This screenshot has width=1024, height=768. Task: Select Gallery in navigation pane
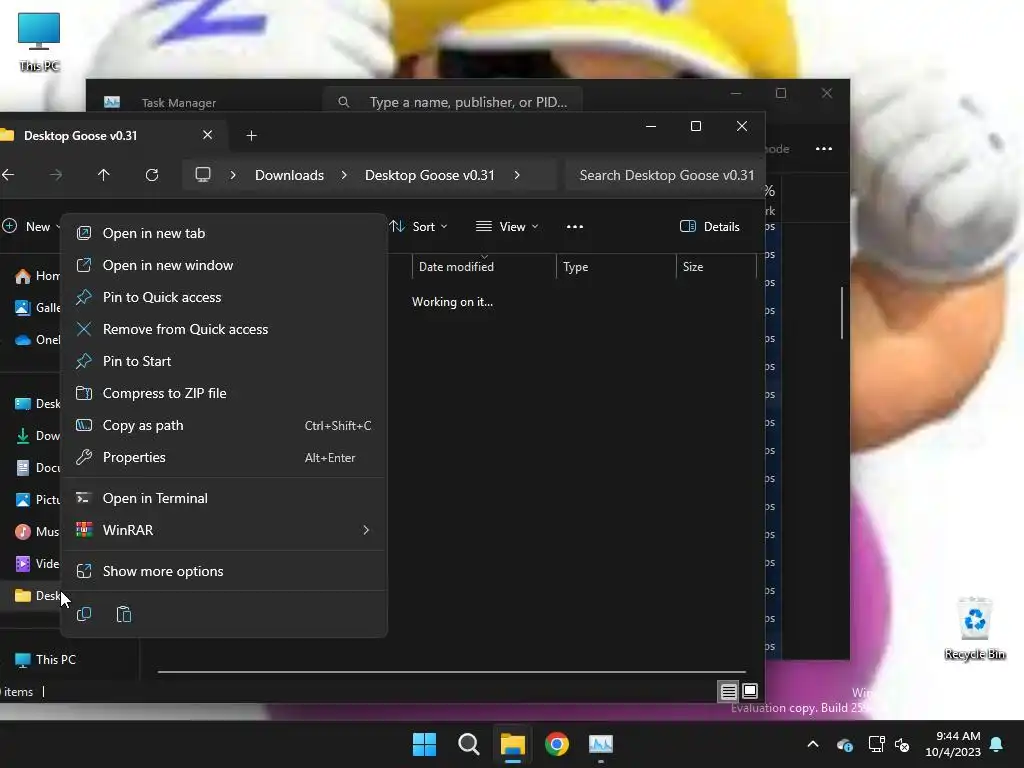tap(37, 308)
